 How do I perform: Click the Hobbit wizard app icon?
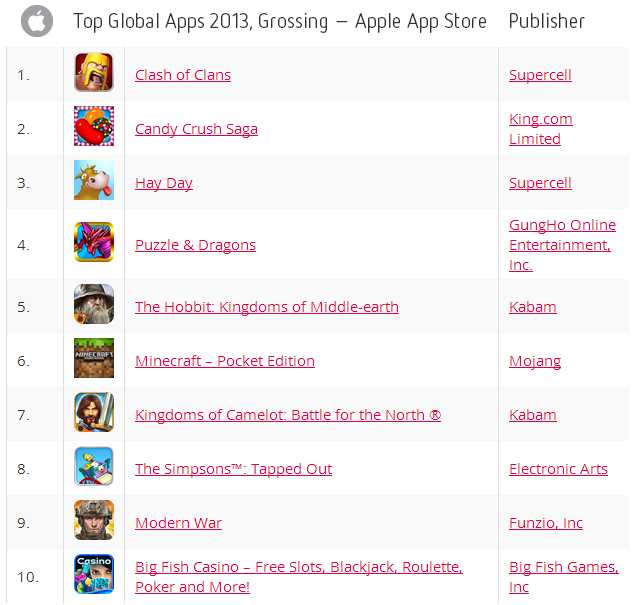94,304
